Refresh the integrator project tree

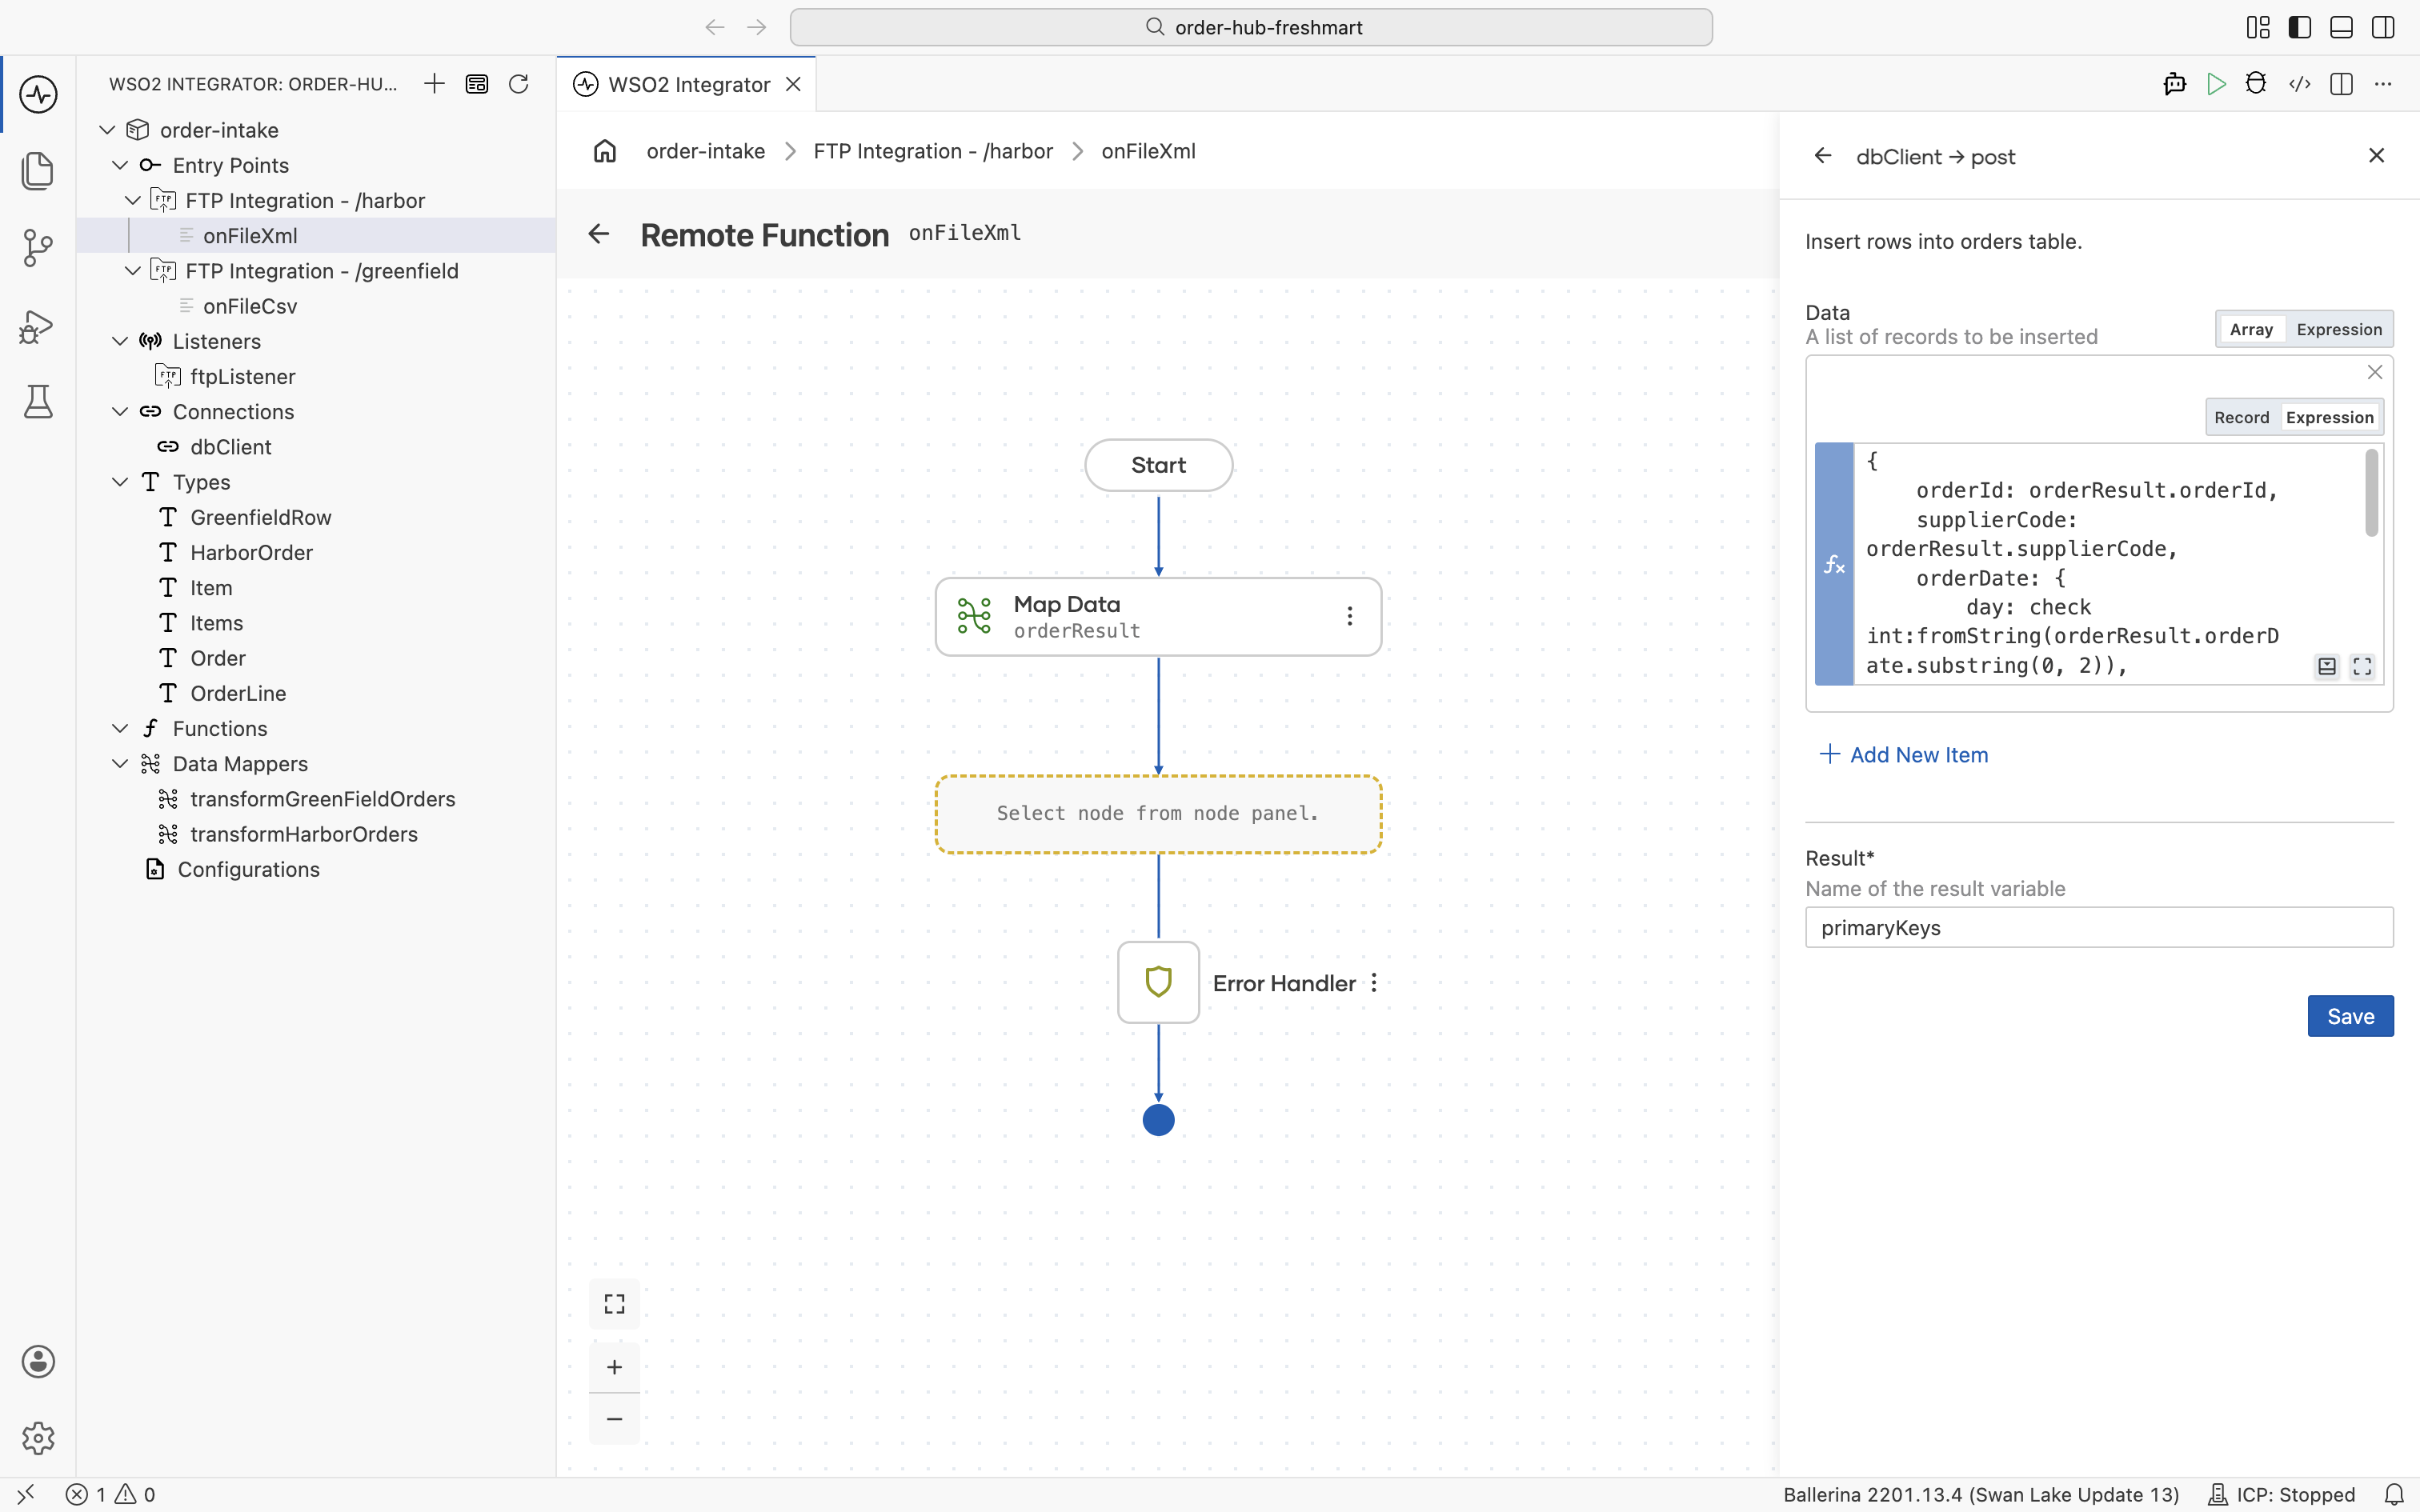pos(518,84)
